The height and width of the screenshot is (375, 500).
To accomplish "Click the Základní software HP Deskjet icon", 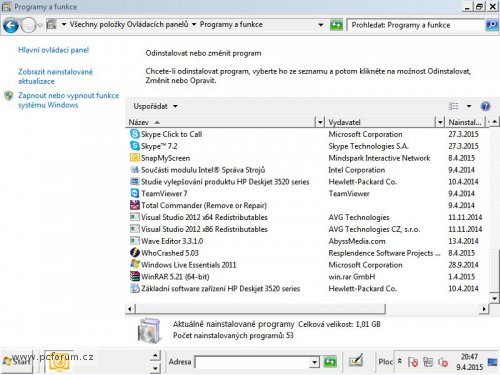I will 134,288.
